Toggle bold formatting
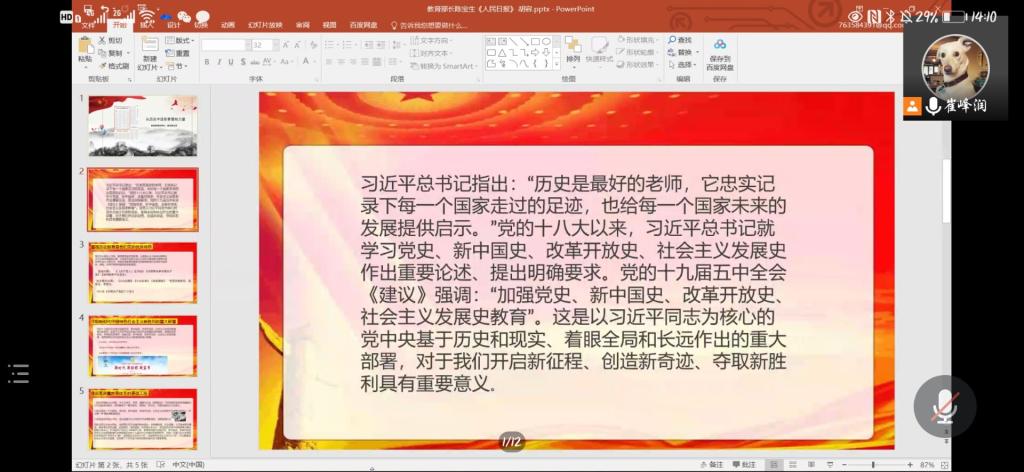This screenshot has height=472, width=1024. tap(206, 62)
